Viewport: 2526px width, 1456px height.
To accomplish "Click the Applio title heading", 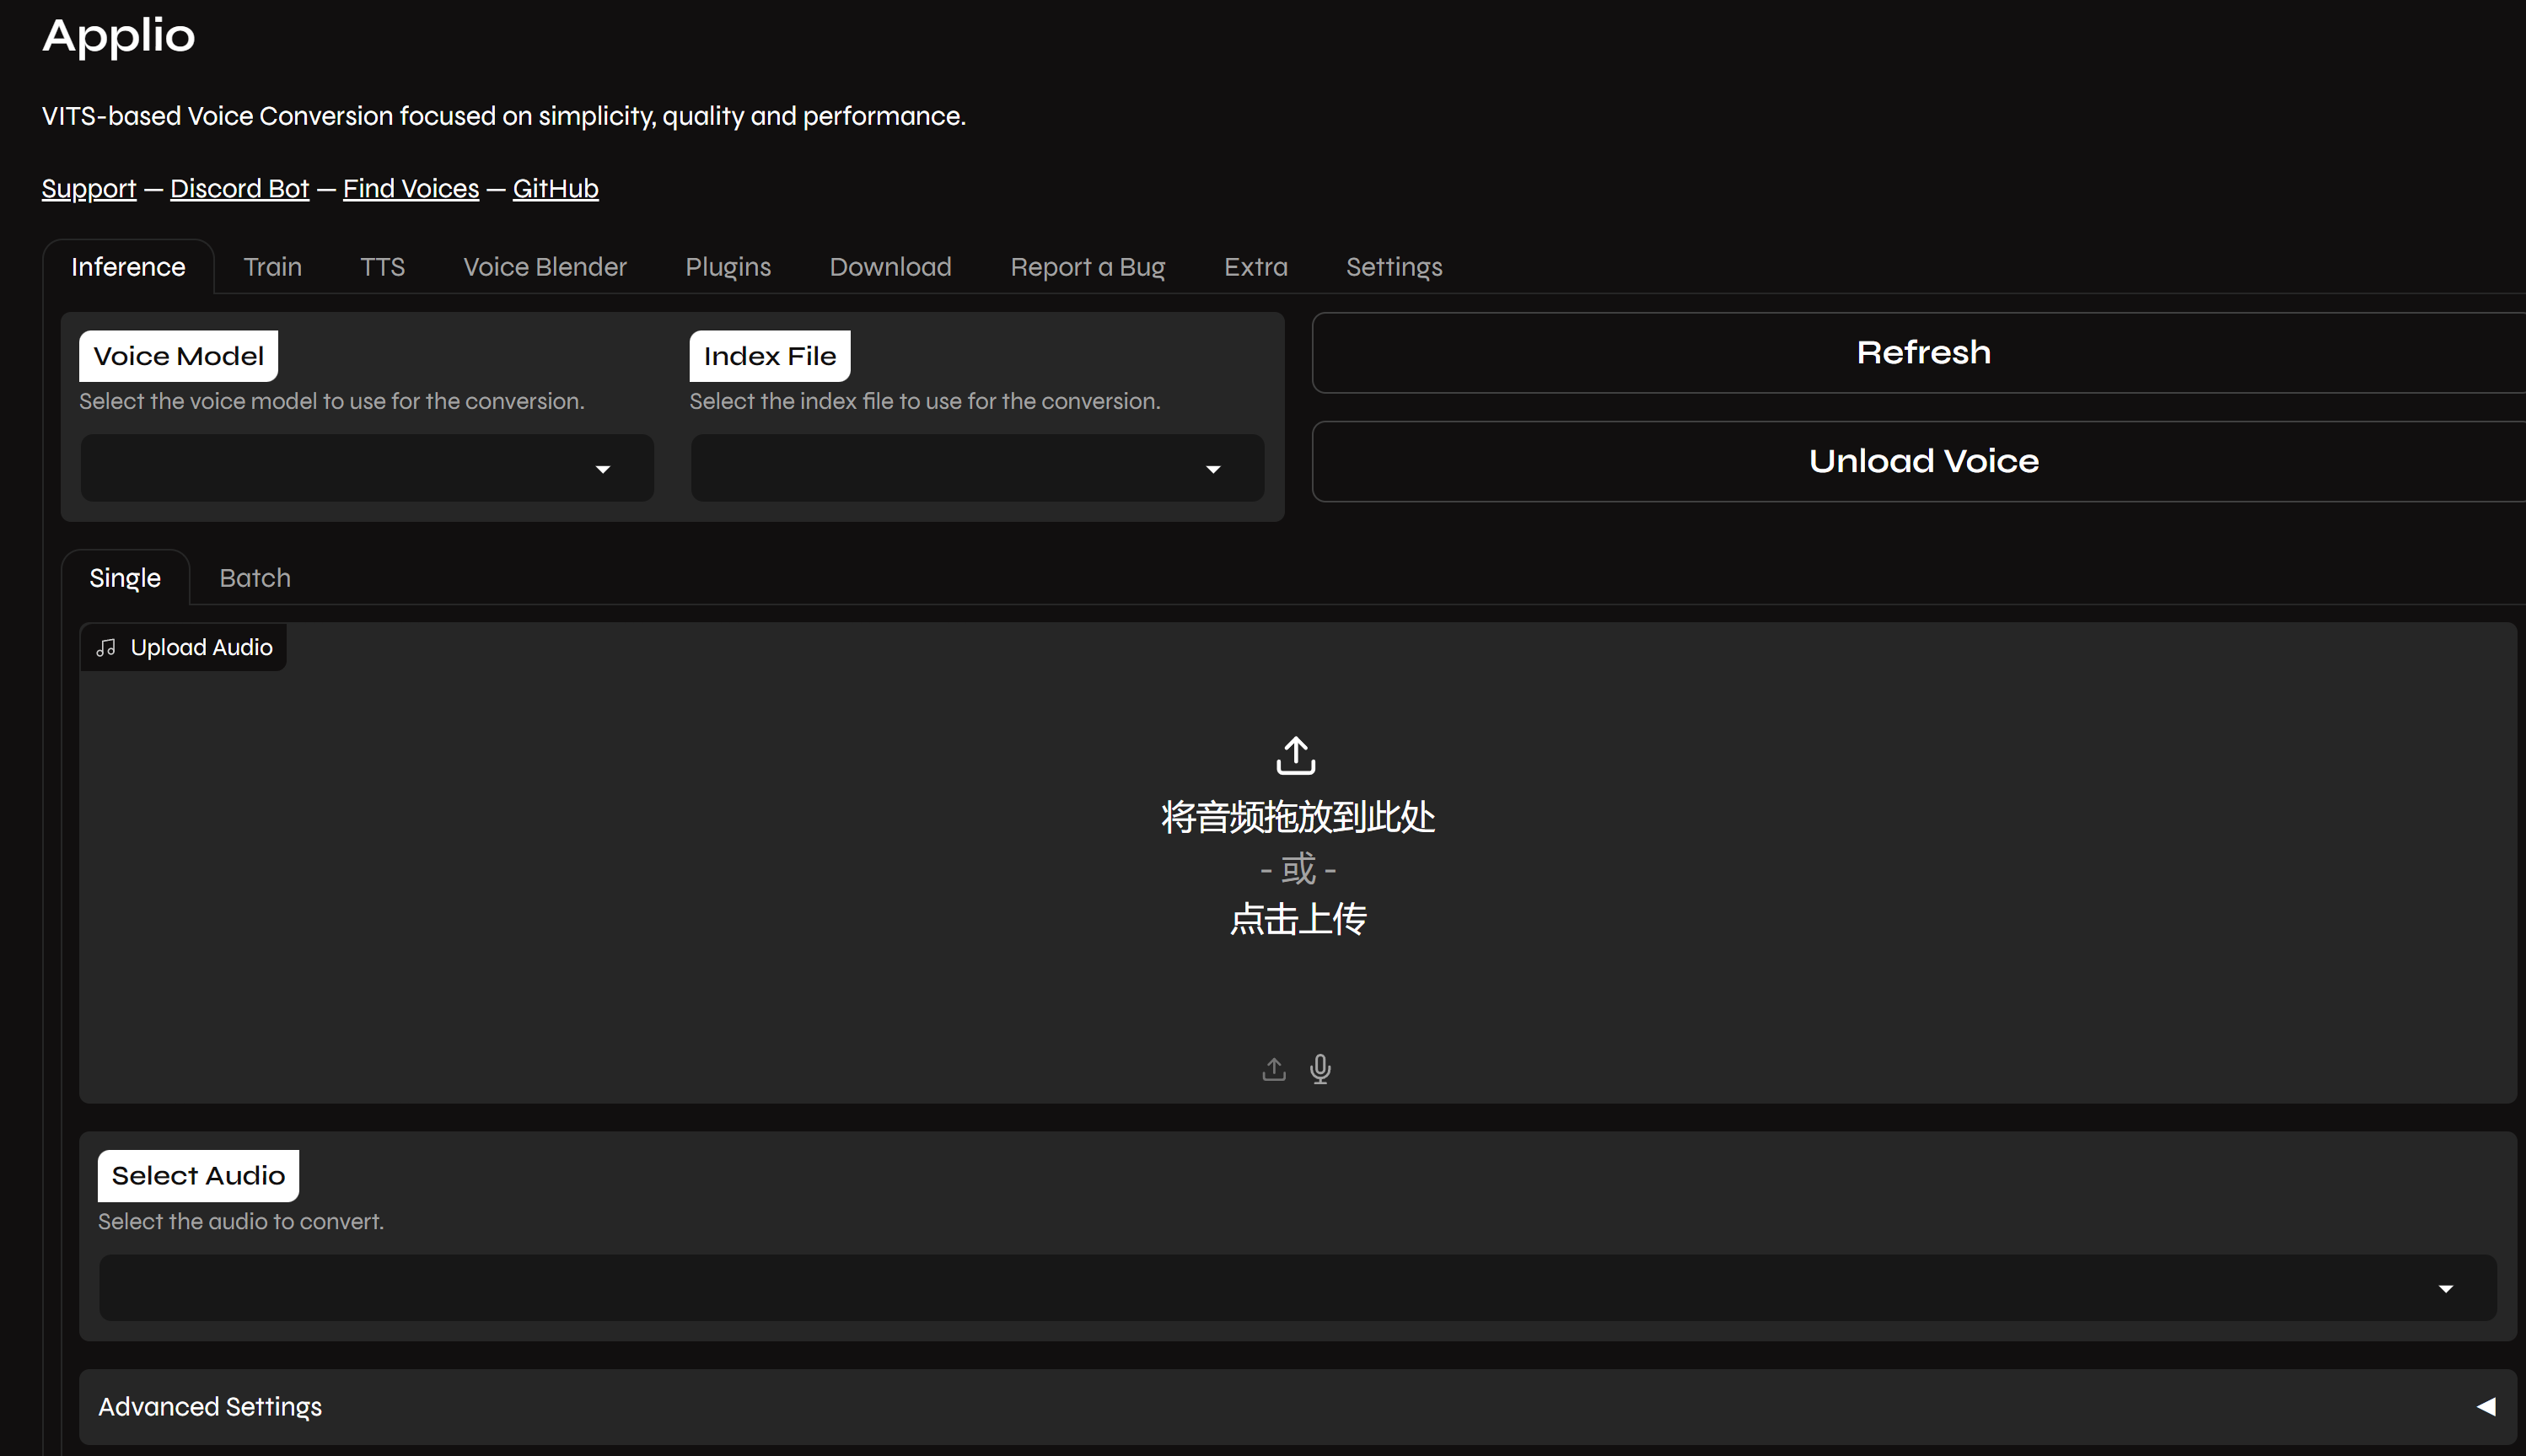I will point(119,36).
